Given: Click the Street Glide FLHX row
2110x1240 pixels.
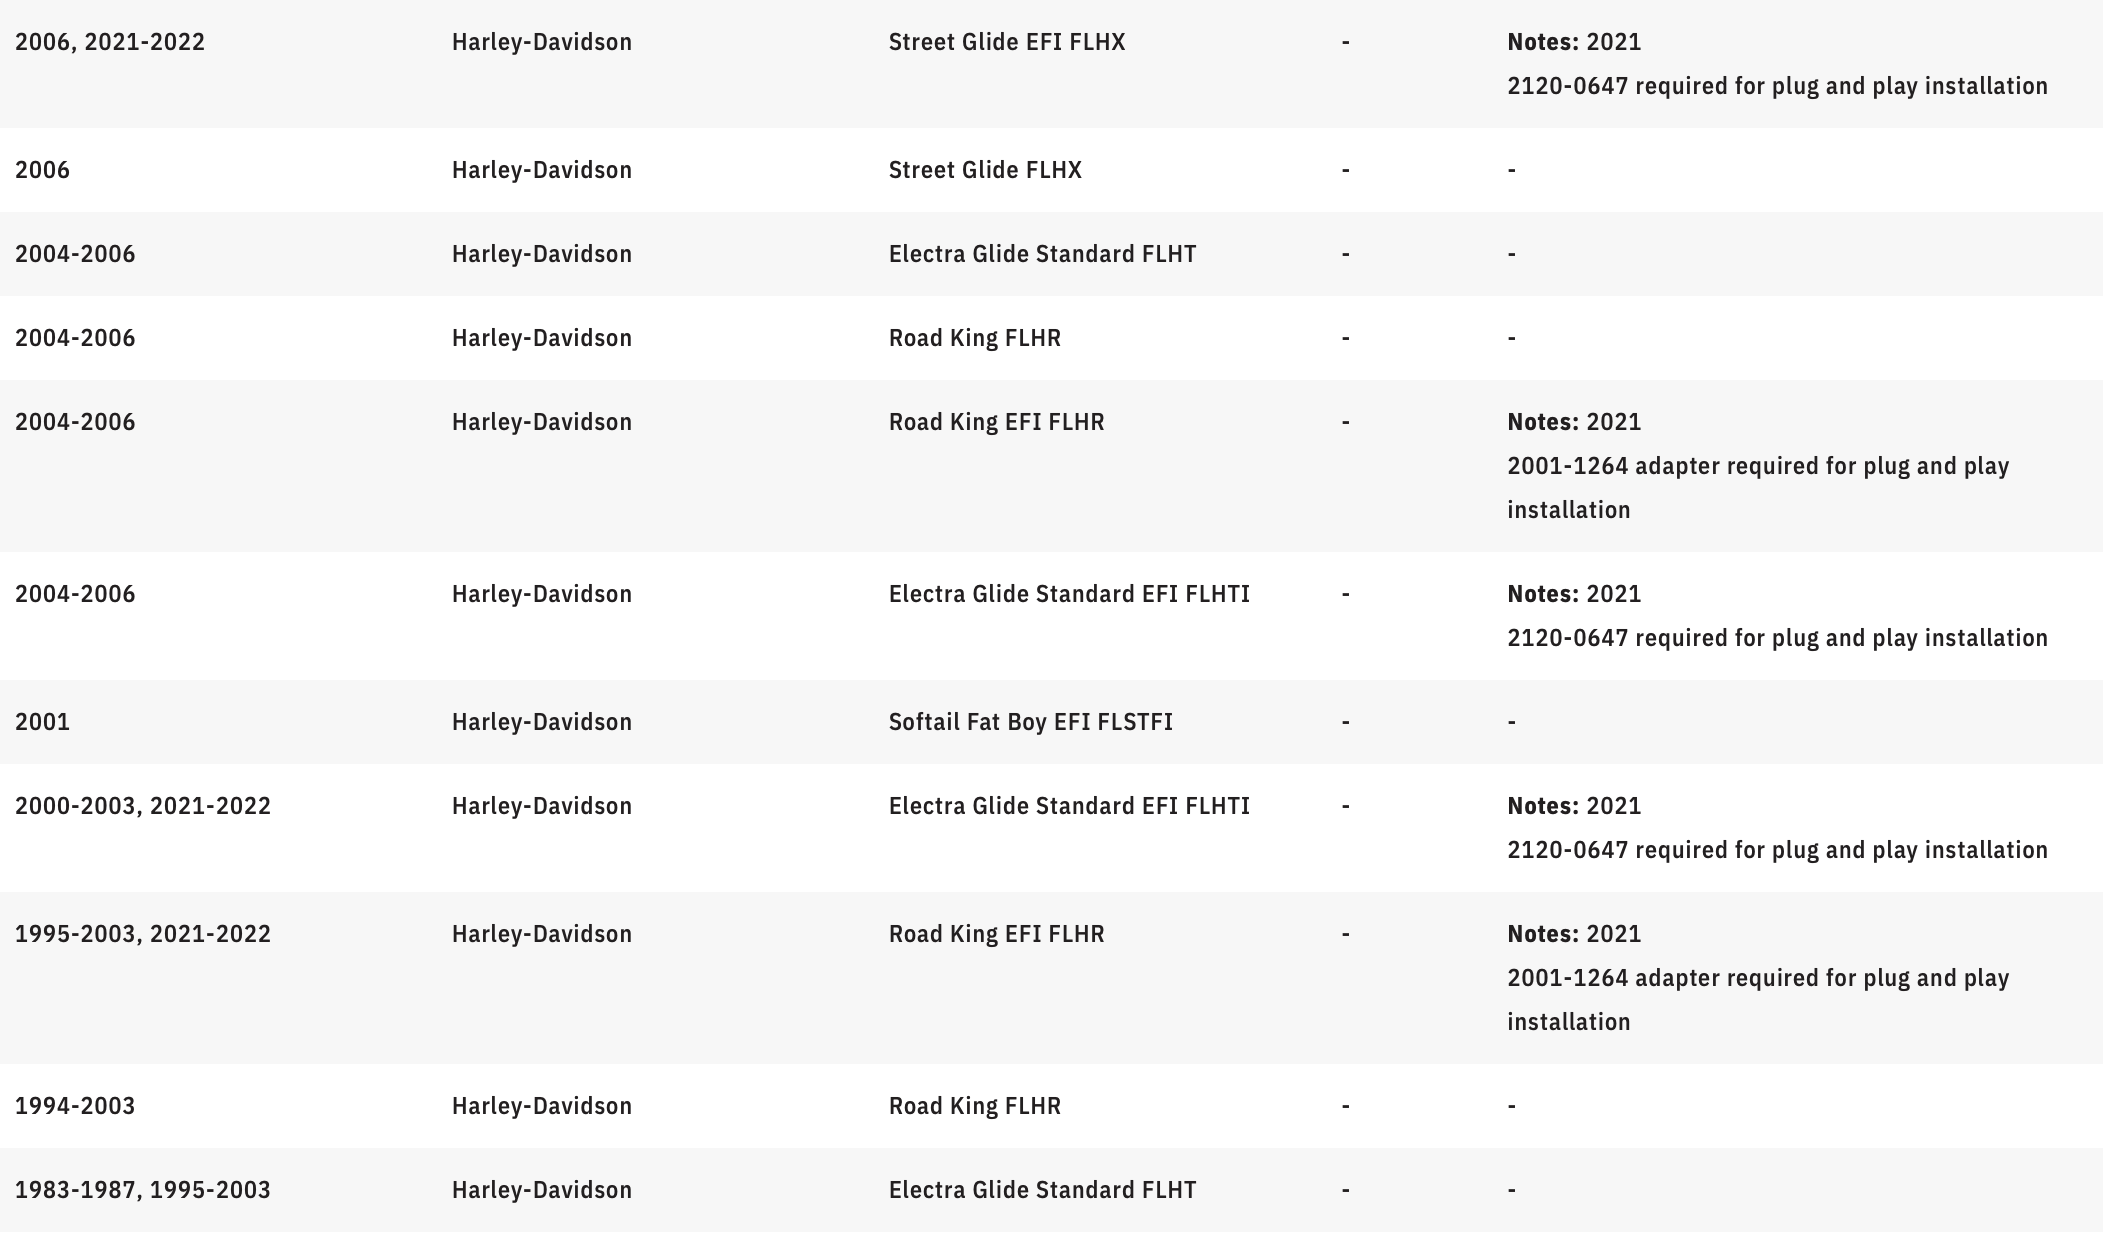Looking at the screenshot, I should tap(1051, 170).
